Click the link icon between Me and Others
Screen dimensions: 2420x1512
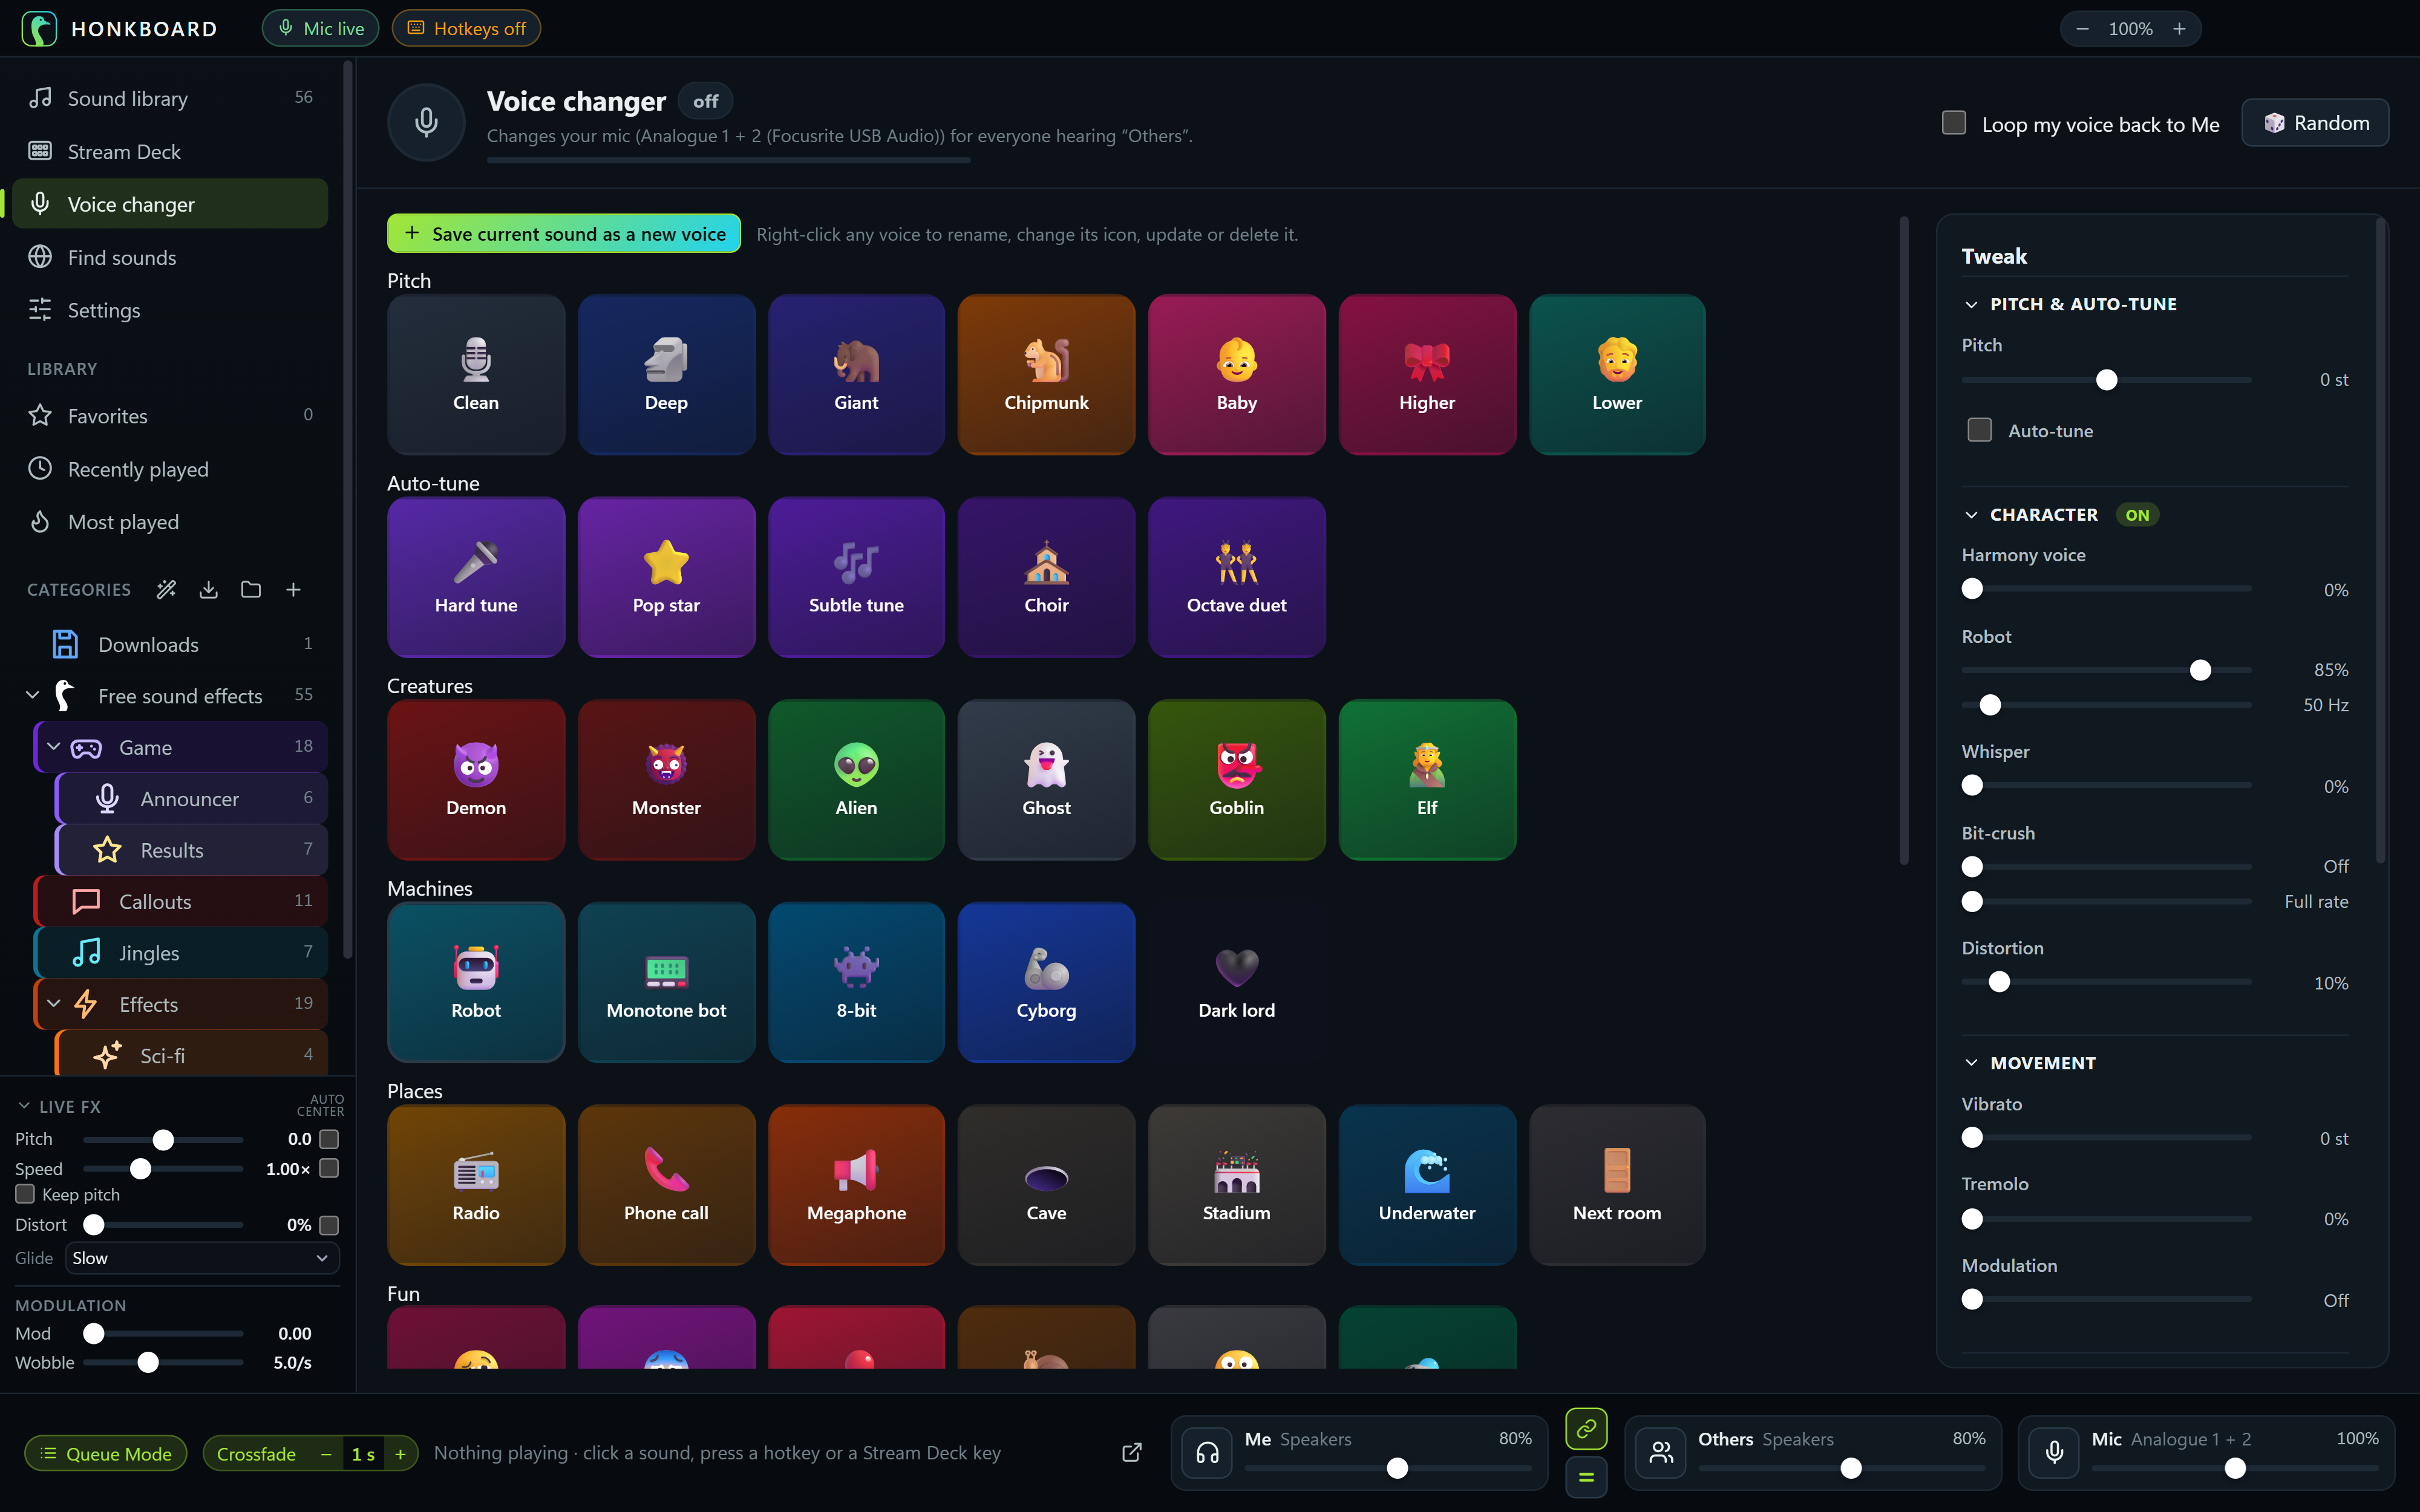tap(1586, 1429)
